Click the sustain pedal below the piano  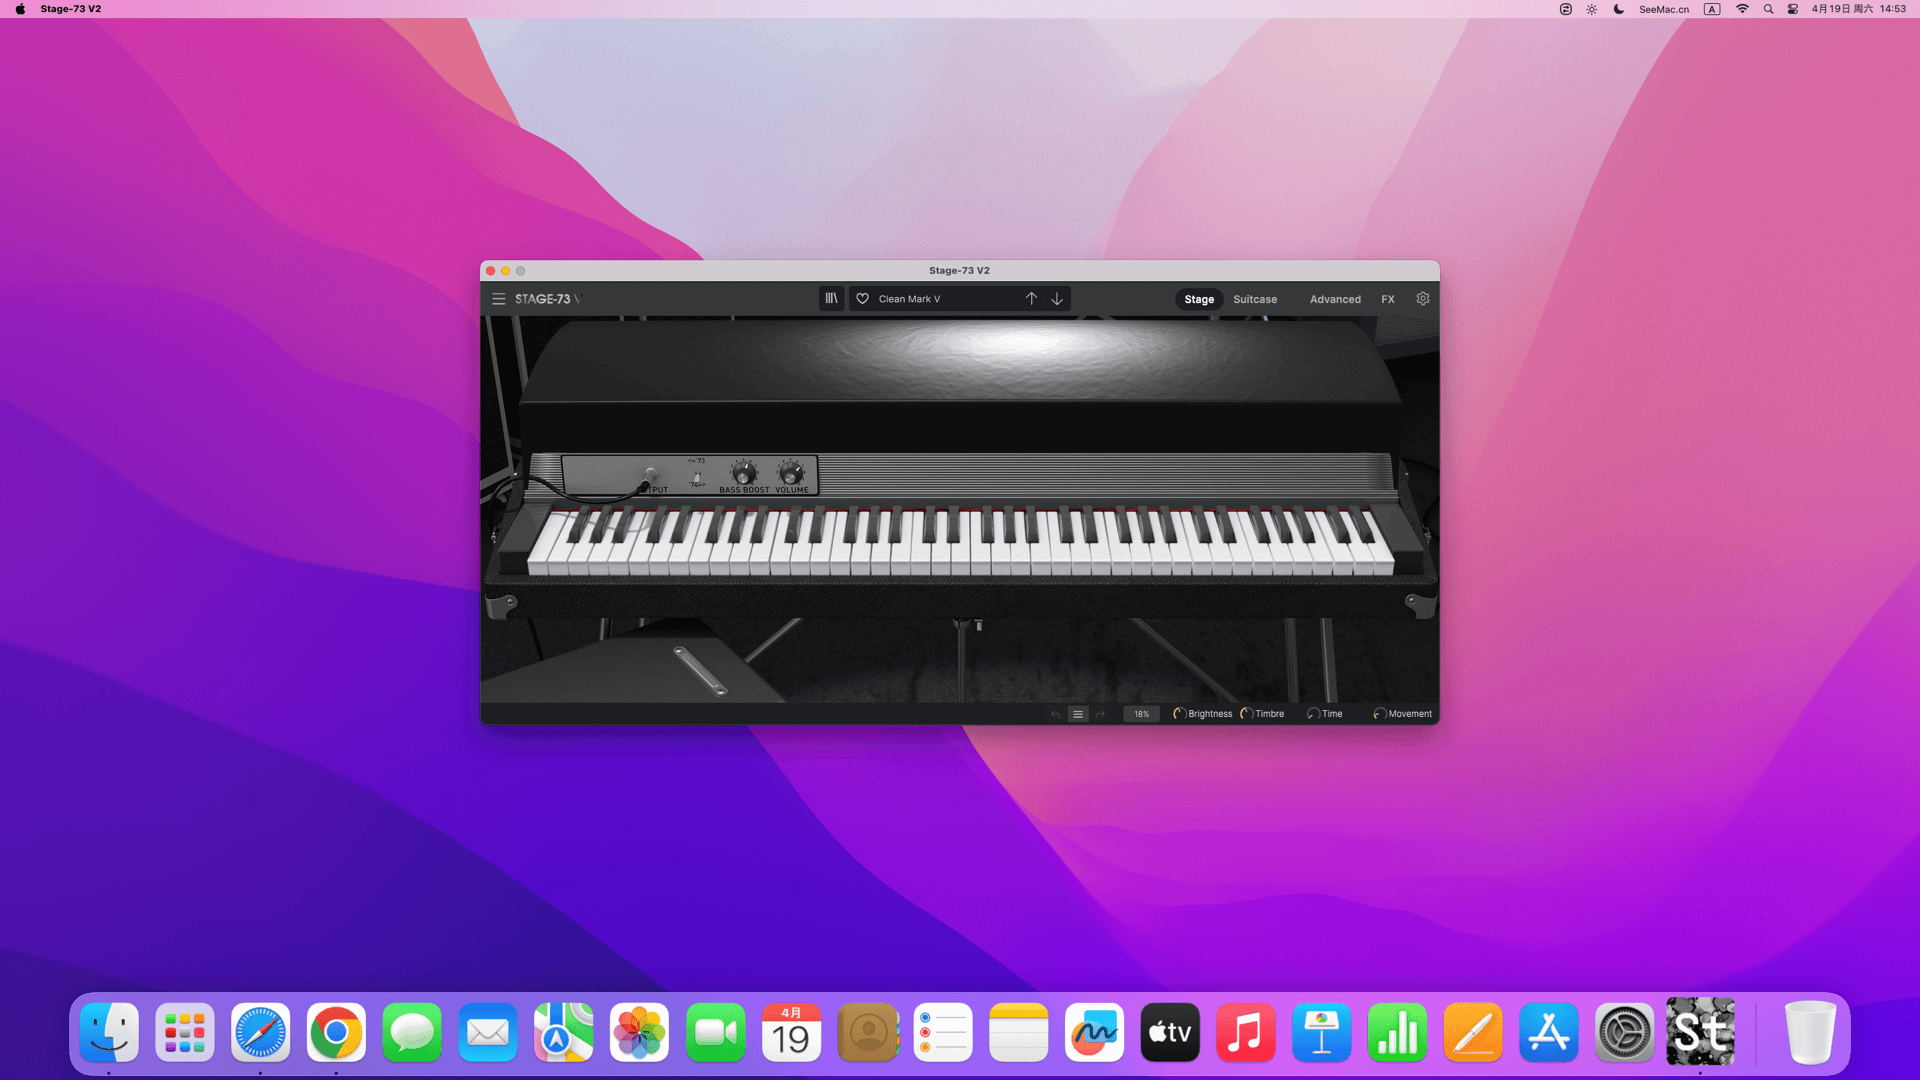click(x=700, y=671)
